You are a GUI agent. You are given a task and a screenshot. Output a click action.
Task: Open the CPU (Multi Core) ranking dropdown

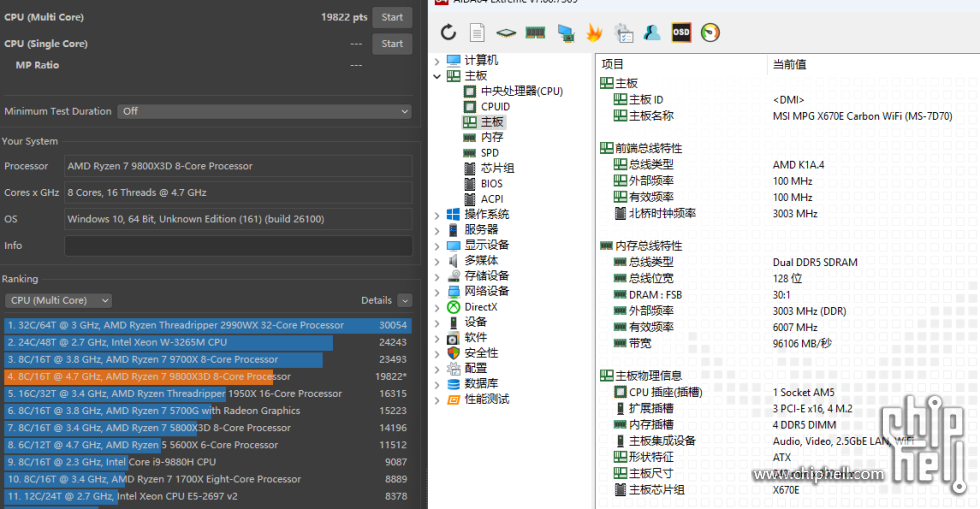point(58,301)
